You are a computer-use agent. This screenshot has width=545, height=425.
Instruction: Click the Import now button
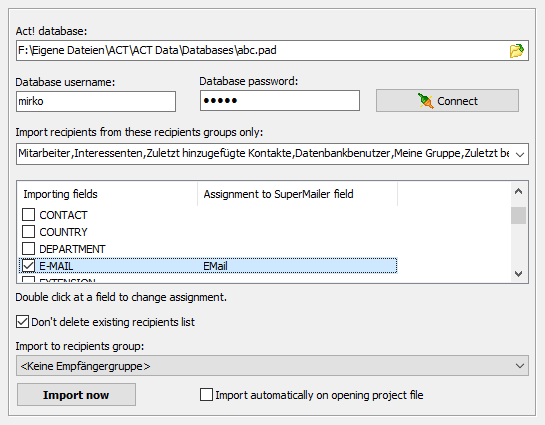(x=76, y=395)
